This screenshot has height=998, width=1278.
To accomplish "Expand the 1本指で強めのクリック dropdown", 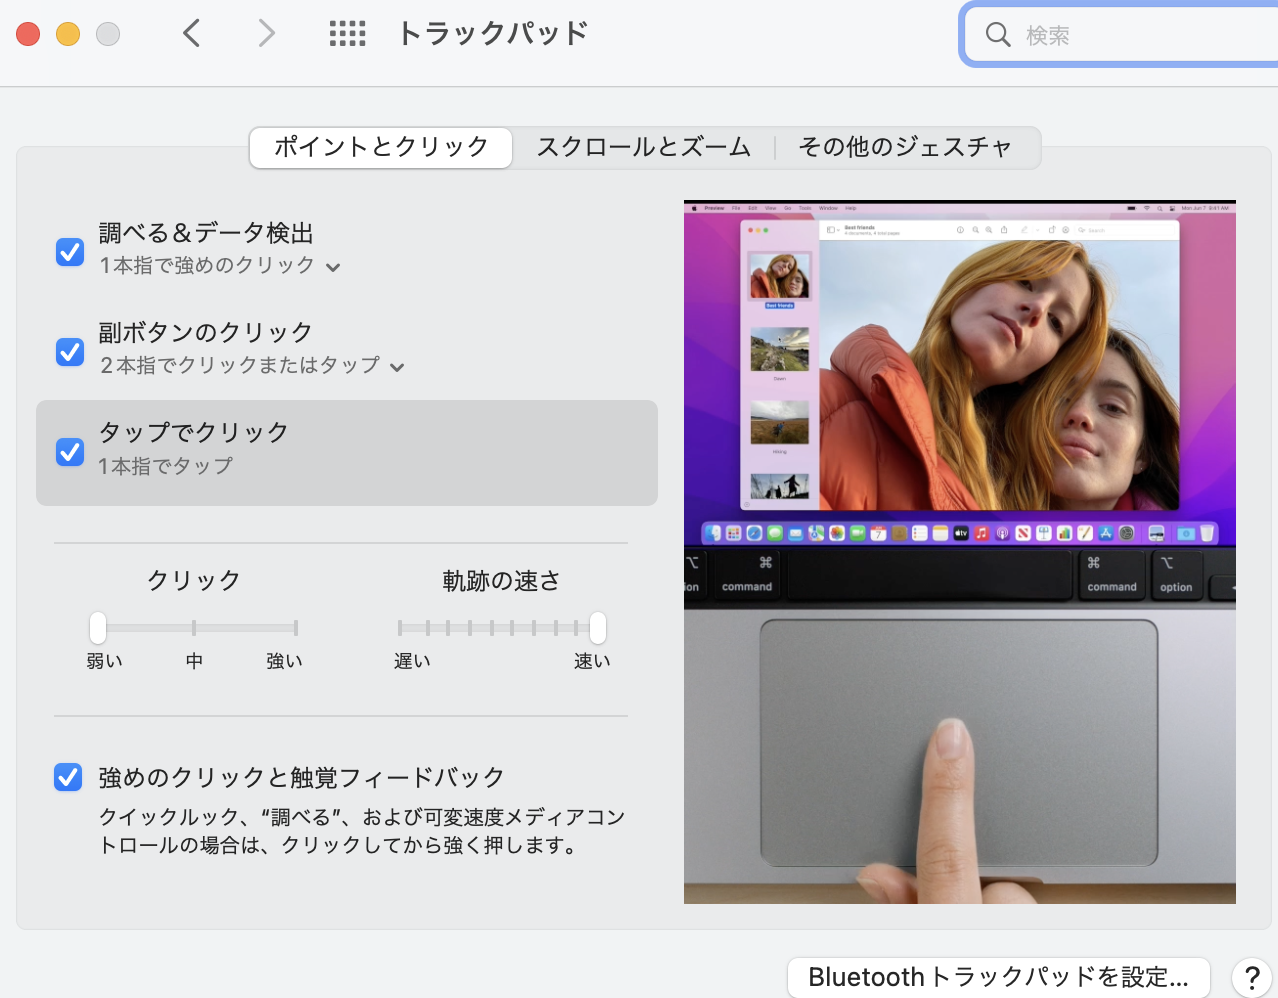I will pyautogui.click(x=333, y=266).
